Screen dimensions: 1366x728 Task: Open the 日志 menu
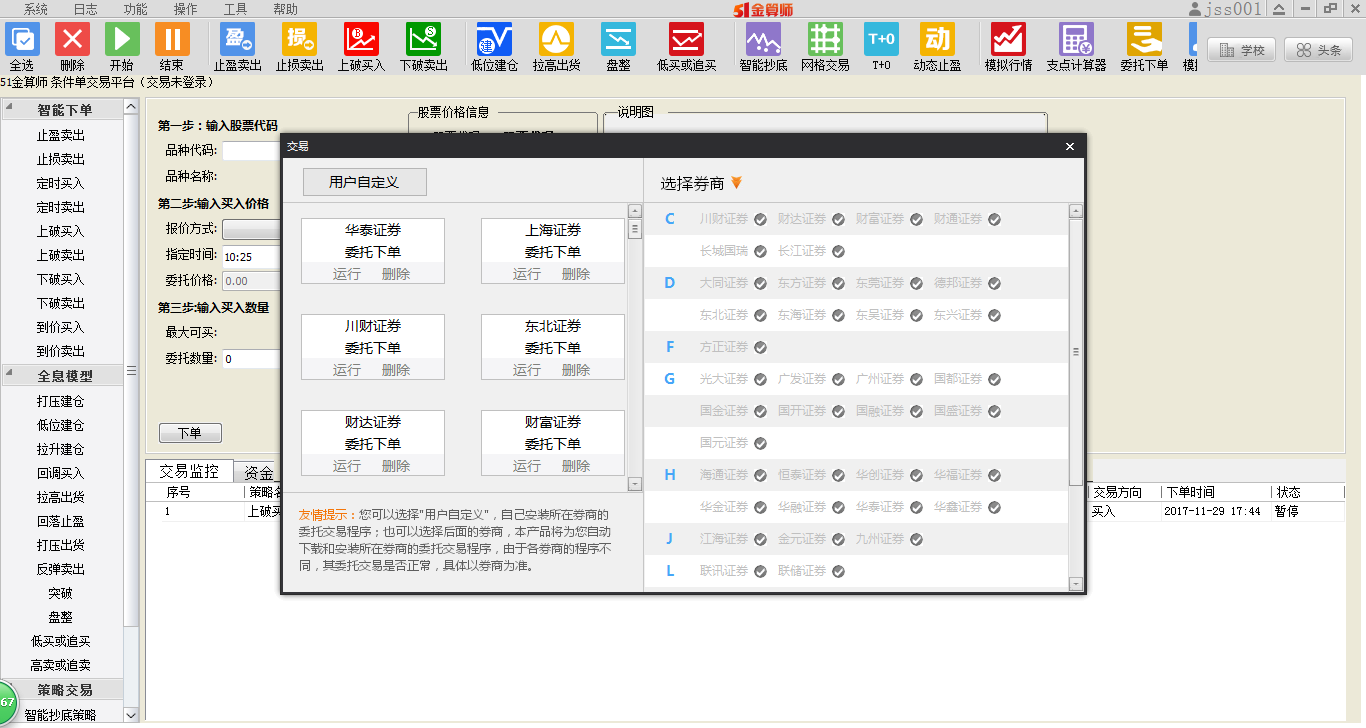[x=86, y=9]
